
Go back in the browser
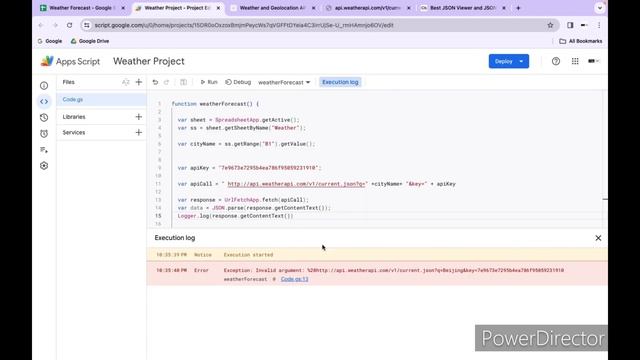click(41, 25)
